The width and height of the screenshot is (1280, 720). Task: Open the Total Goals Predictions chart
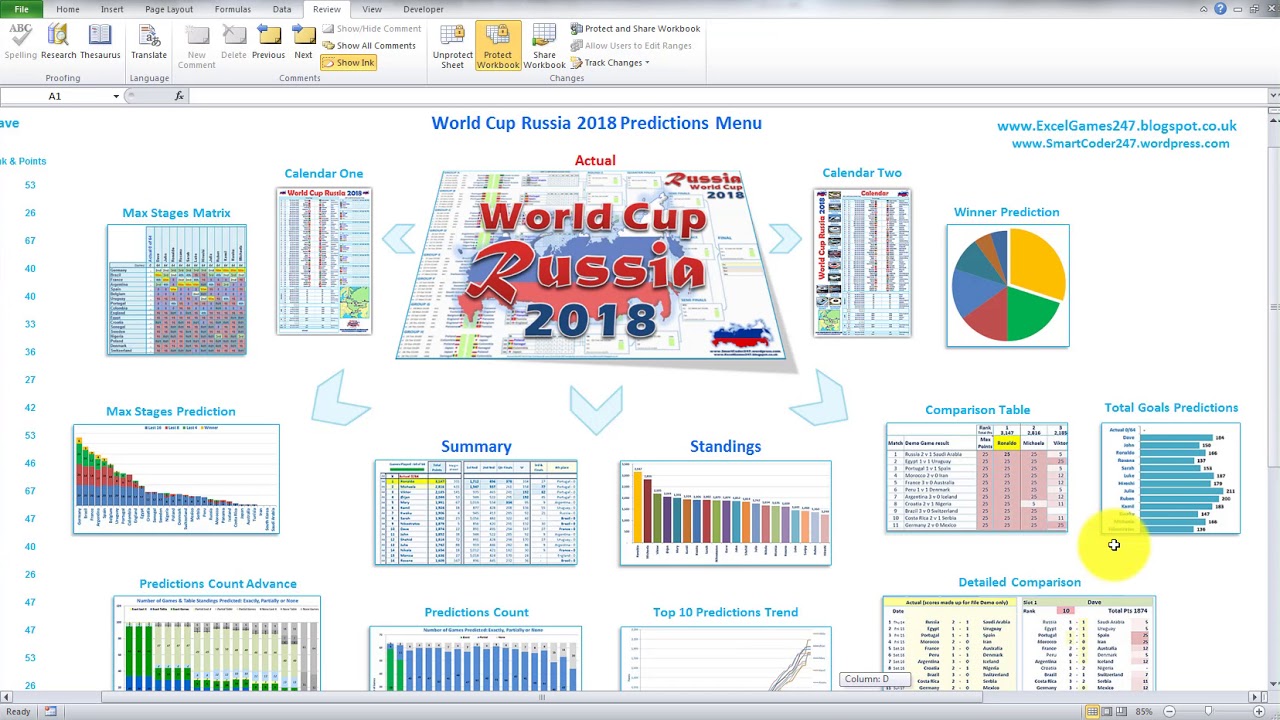[1171, 478]
